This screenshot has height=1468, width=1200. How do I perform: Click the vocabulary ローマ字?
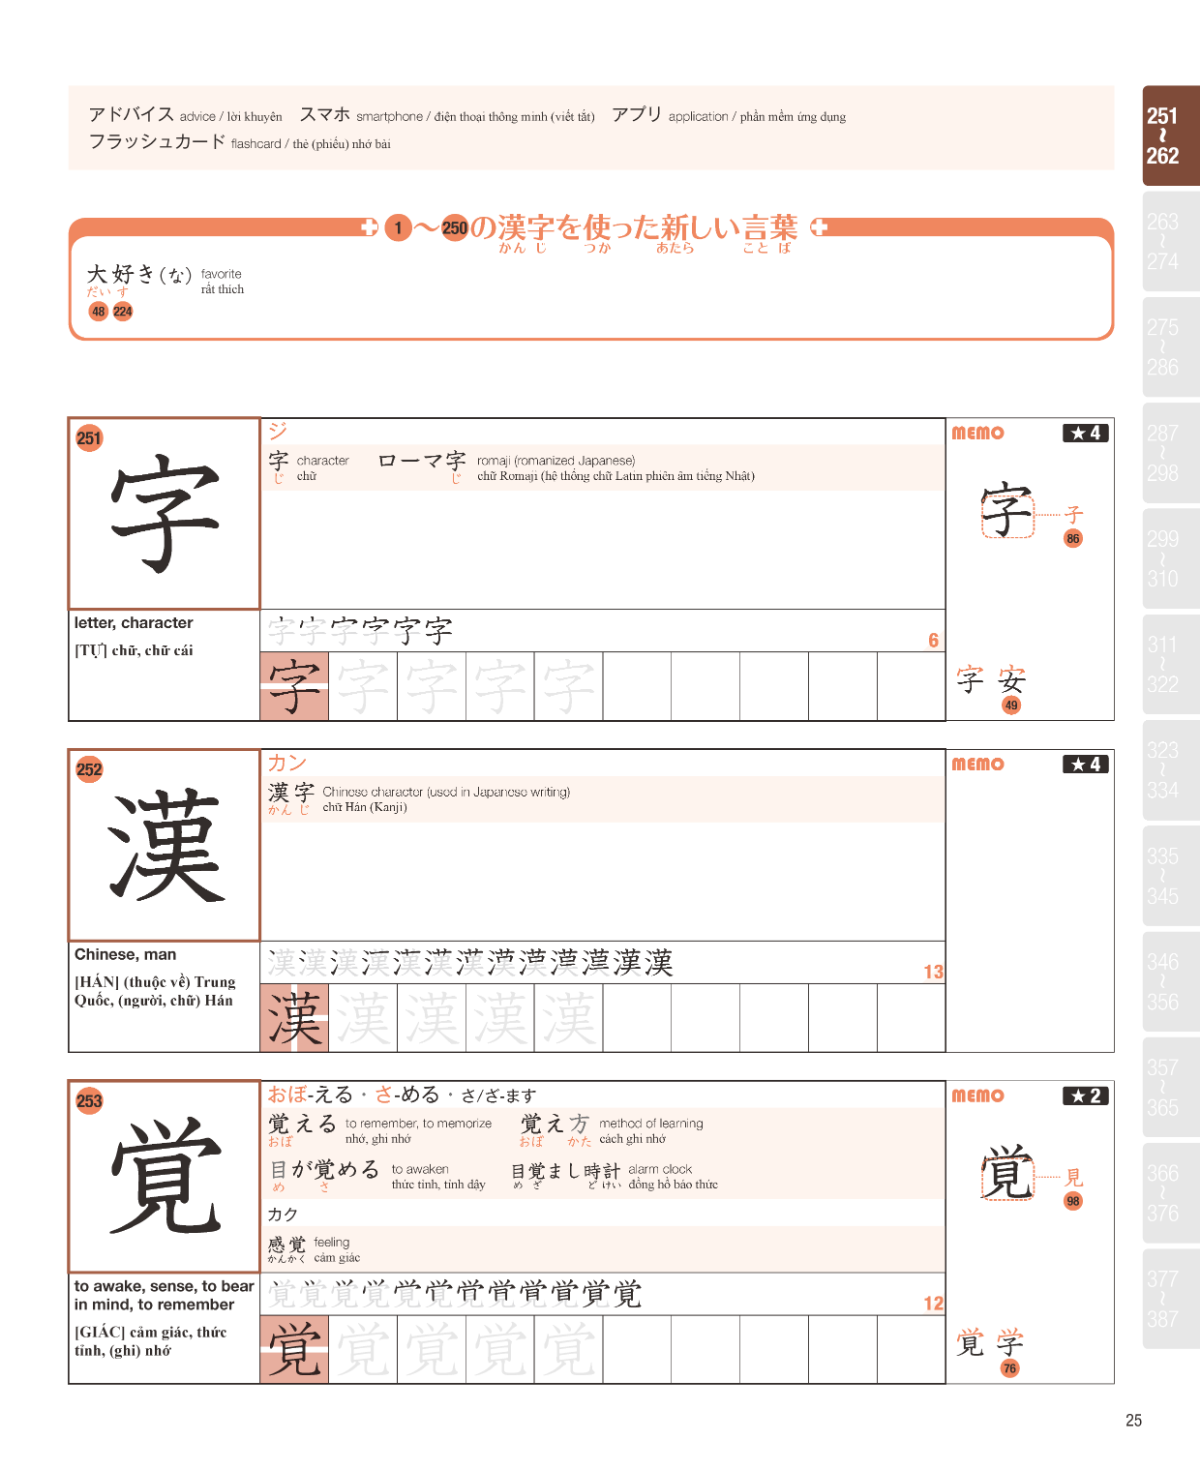(421, 461)
